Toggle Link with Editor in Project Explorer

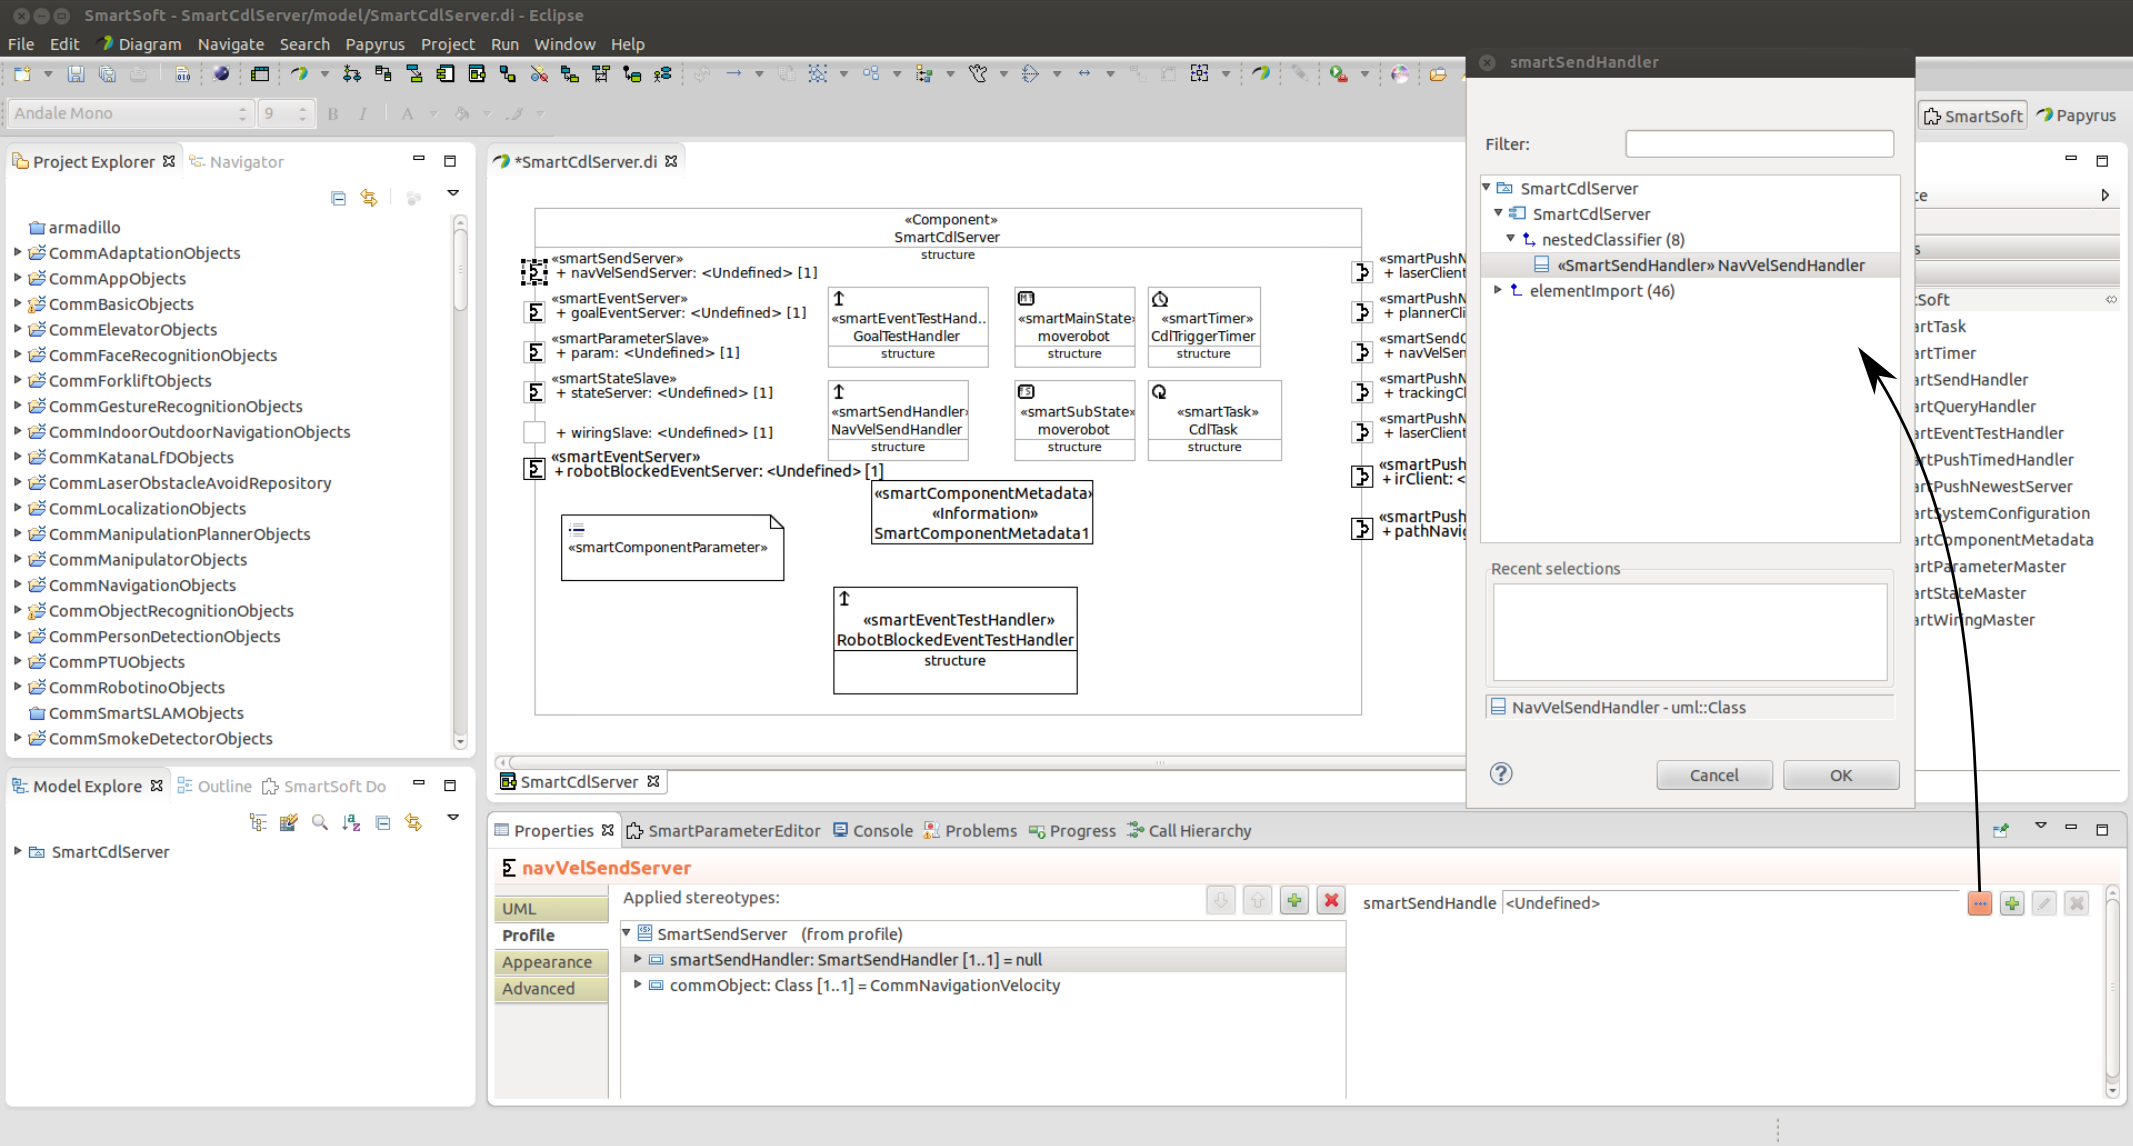point(369,198)
